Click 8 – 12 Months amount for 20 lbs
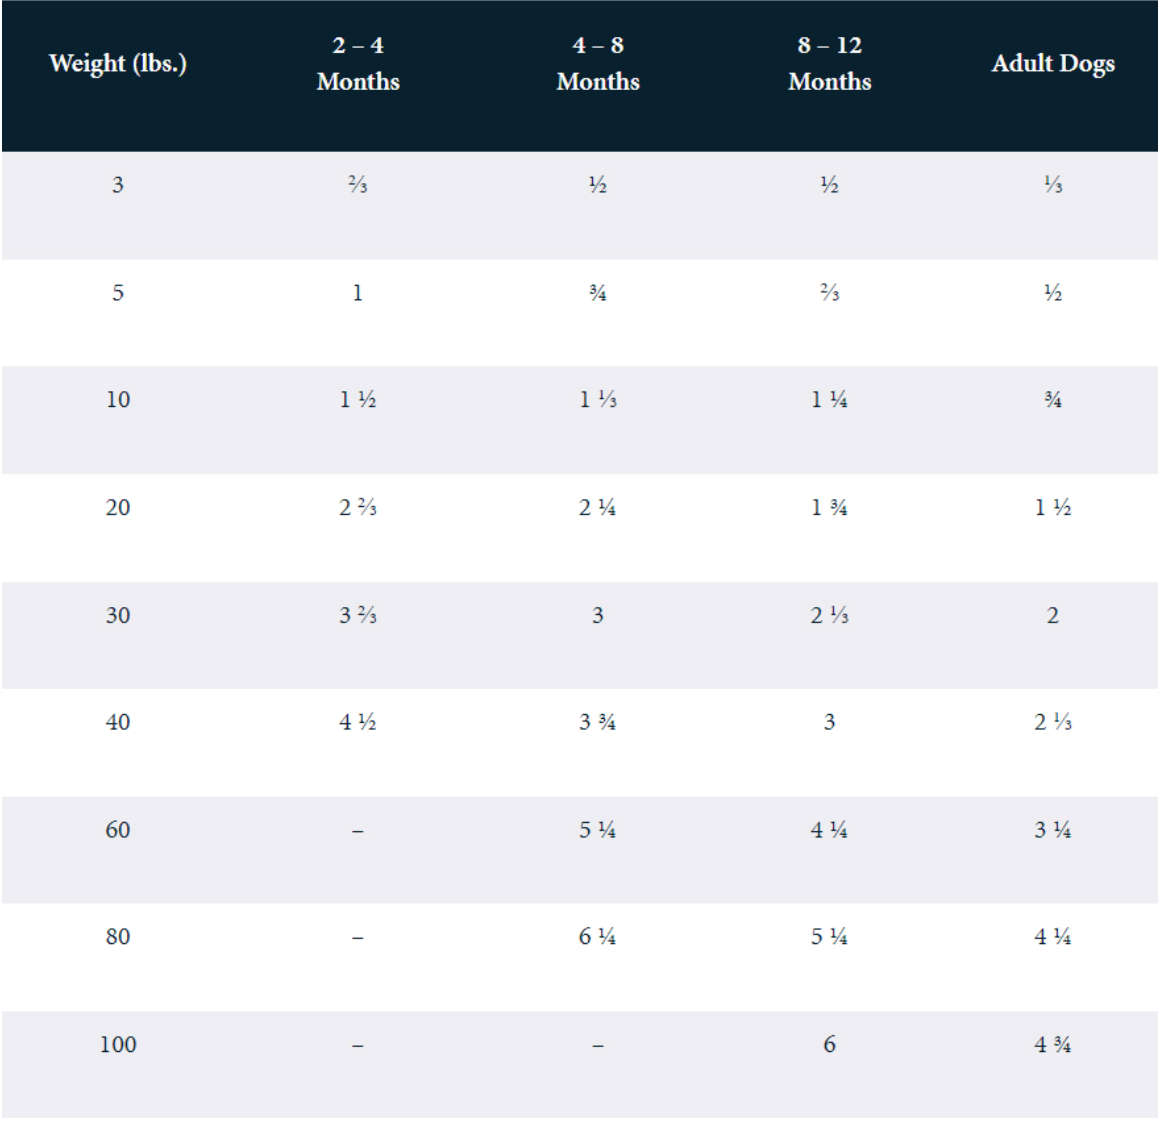This screenshot has width=1160, height=1124. point(829,508)
